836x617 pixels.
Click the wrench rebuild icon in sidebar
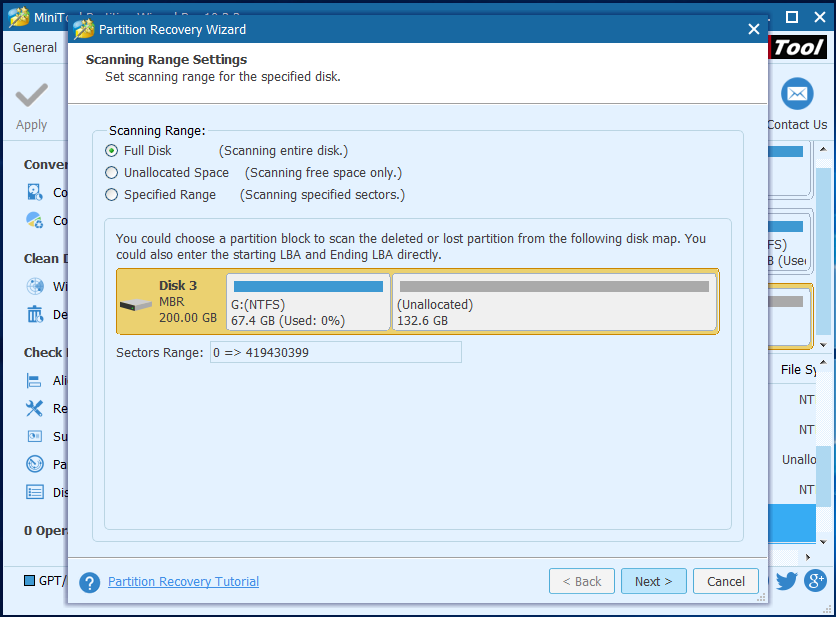35,408
